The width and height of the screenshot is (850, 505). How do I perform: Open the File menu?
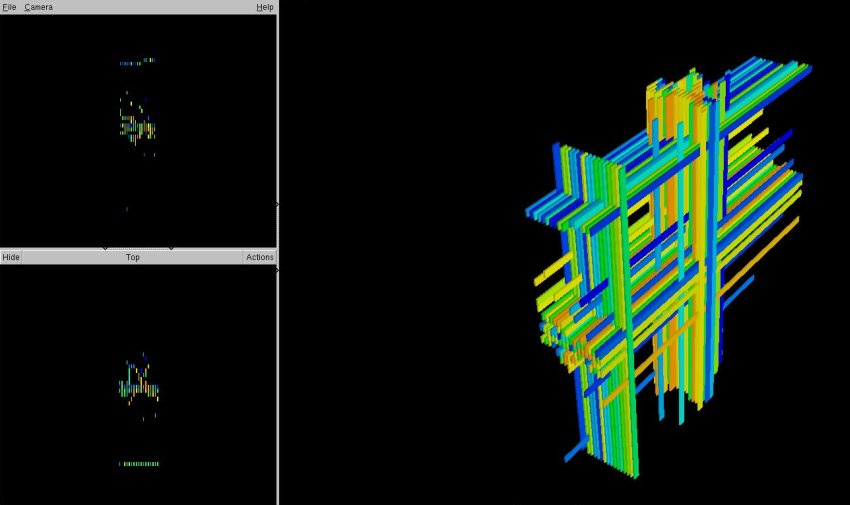(9, 7)
